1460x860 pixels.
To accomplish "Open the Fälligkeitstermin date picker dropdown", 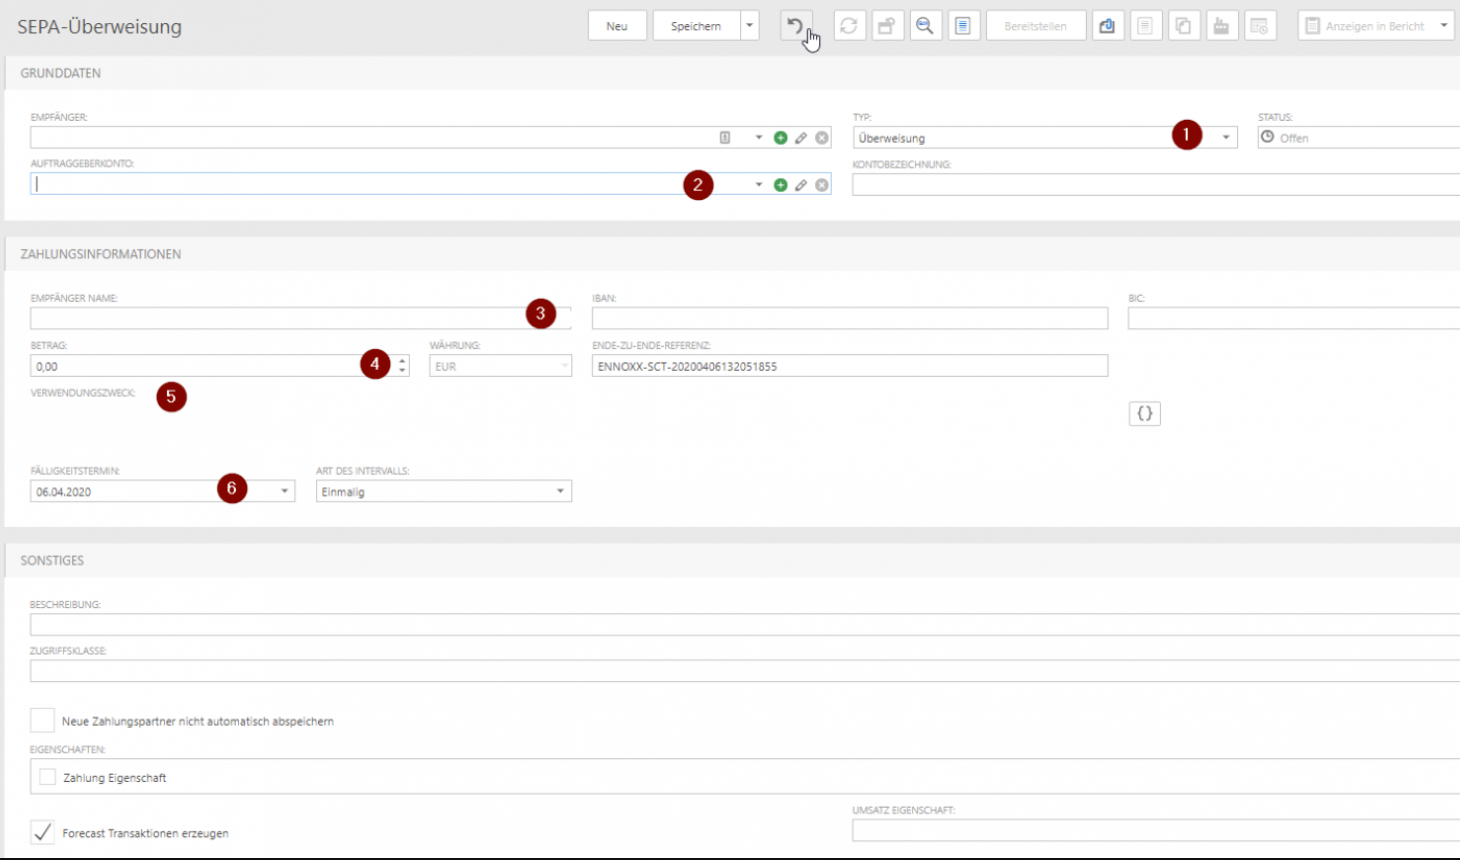I will click(284, 491).
